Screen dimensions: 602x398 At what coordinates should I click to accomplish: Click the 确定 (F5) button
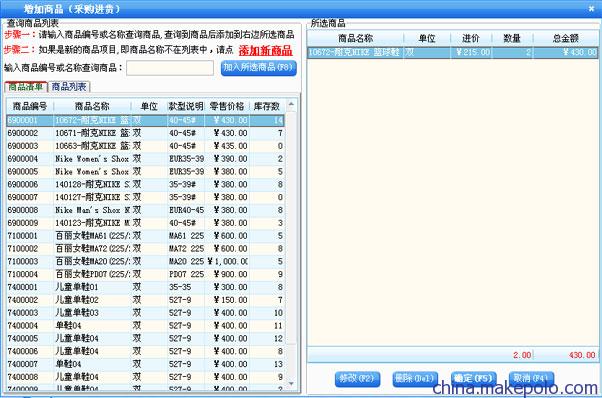point(473,379)
